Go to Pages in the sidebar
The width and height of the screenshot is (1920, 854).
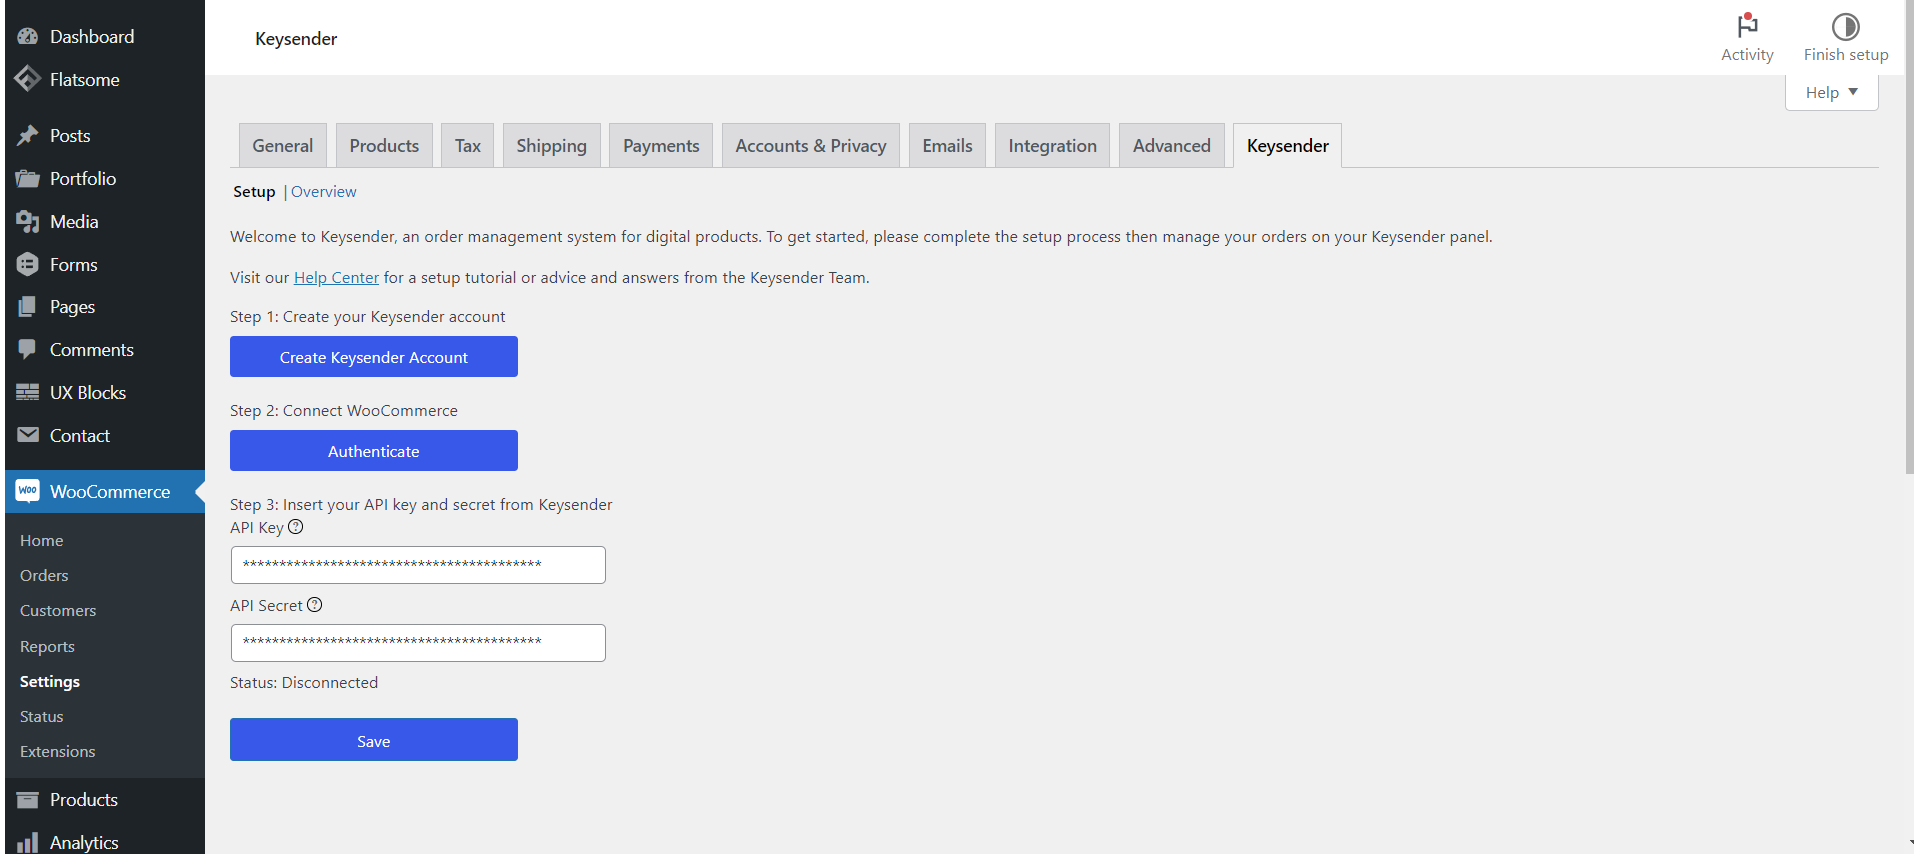pyautogui.click(x=72, y=307)
